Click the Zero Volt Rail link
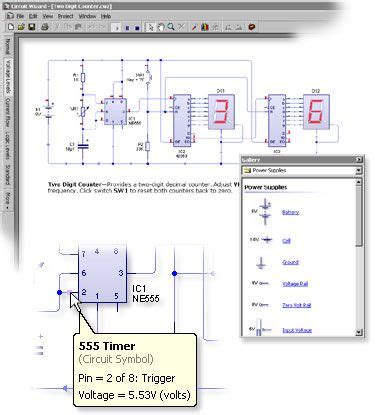Screen dimensions: 390x415 (297, 305)
